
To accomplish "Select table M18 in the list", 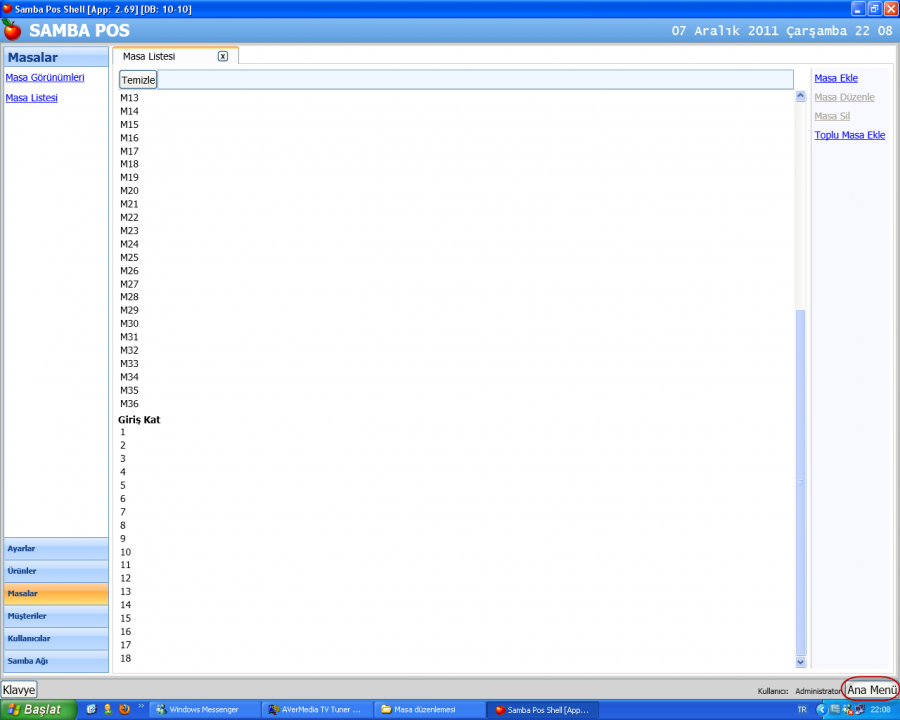I will click(x=129, y=164).
